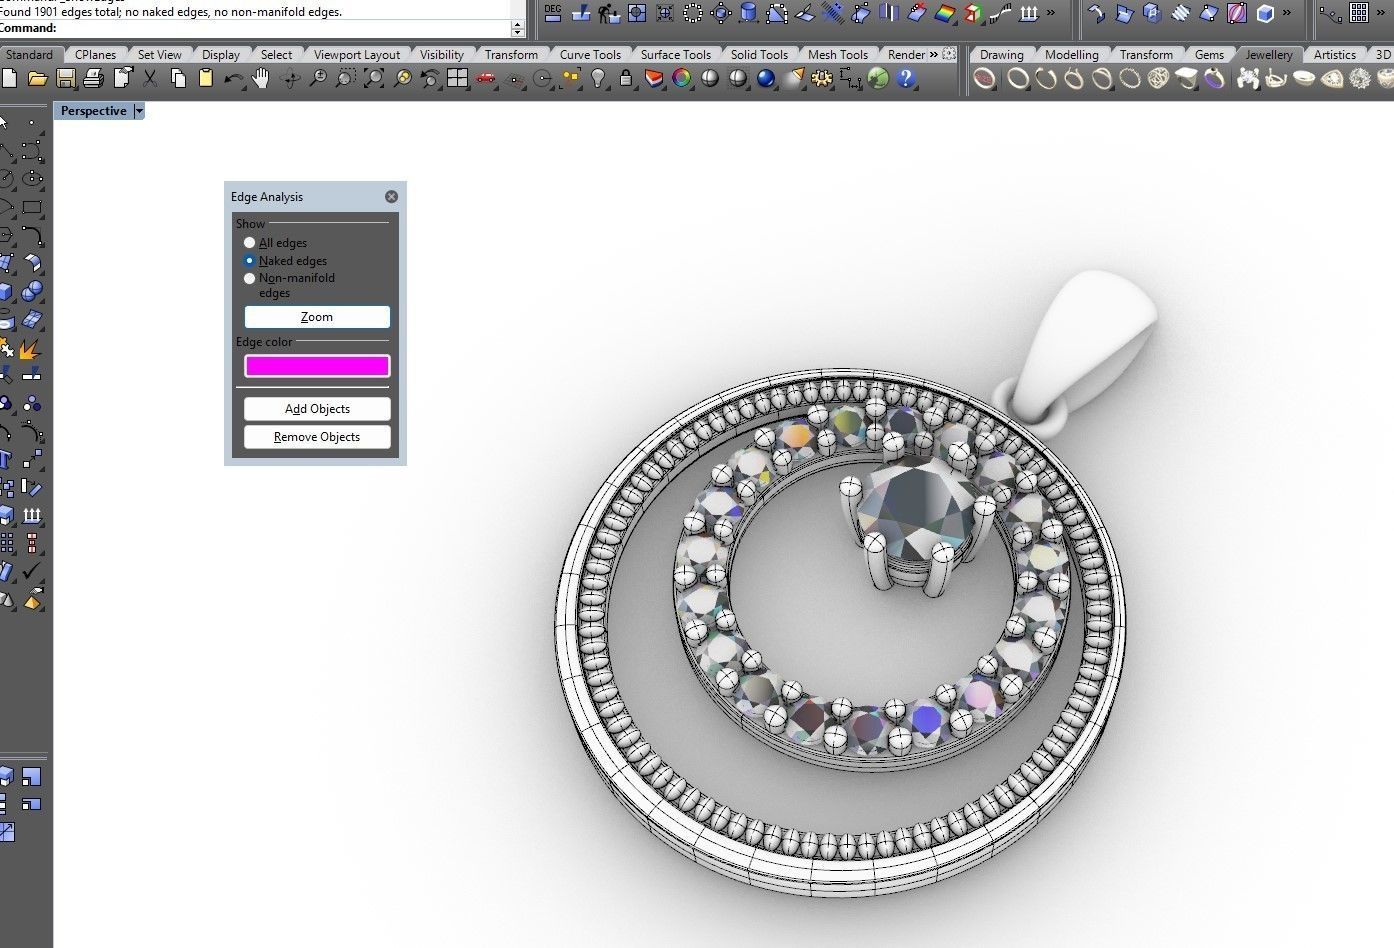
Task: Switch to the Mesh Tools tab
Action: [x=838, y=55]
